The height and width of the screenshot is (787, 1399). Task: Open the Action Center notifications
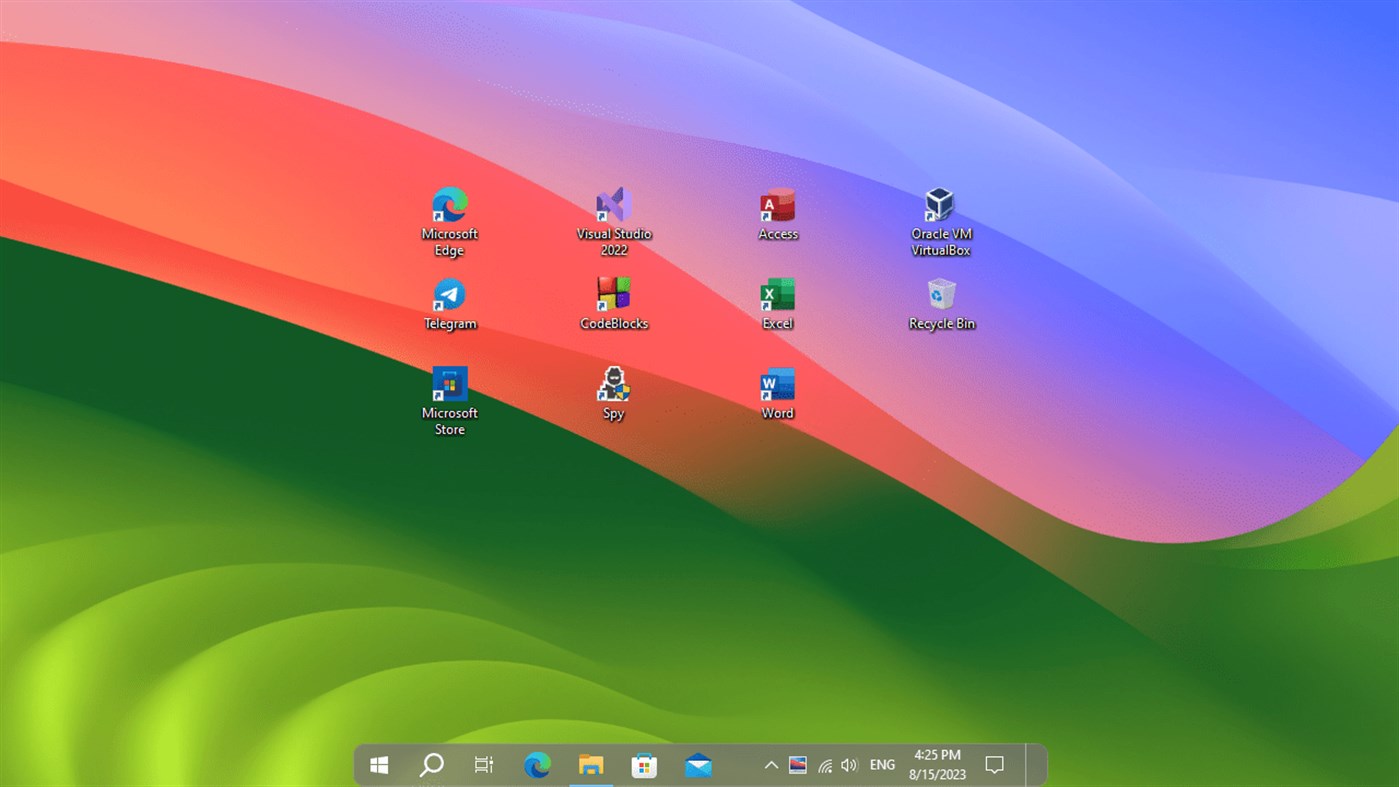[x=992, y=764]
